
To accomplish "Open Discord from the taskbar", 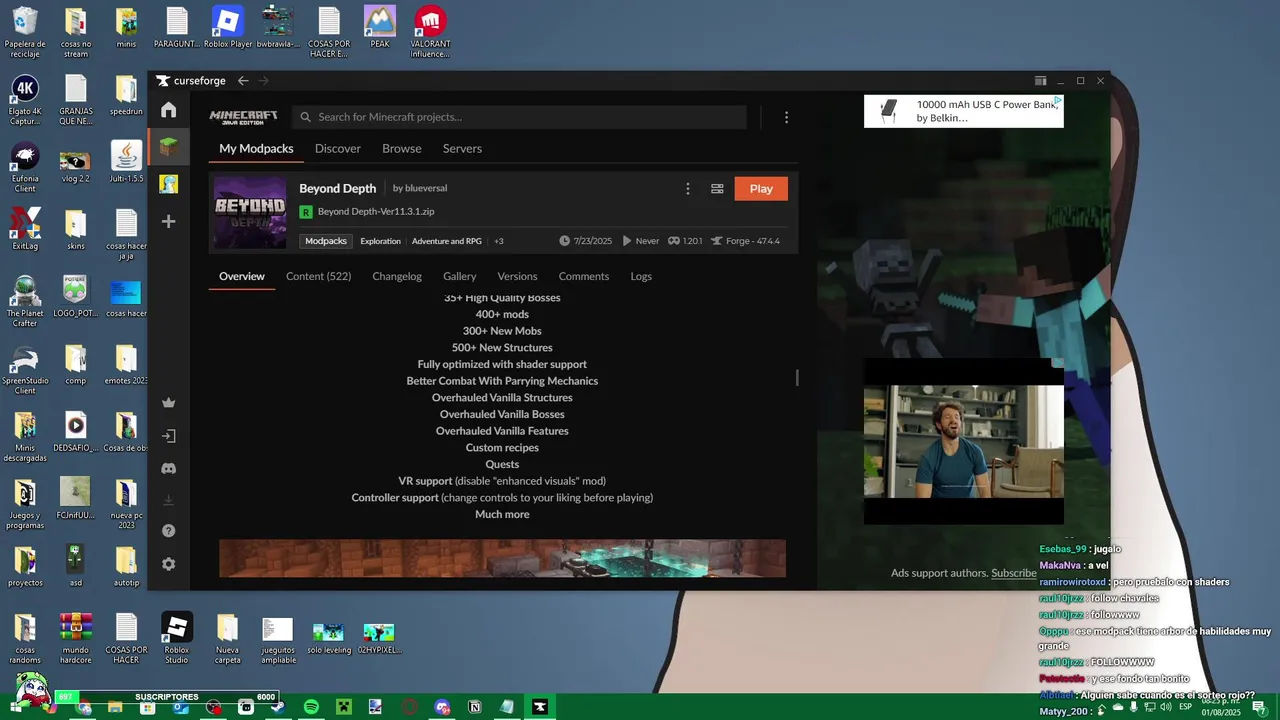I will [442, 707].
